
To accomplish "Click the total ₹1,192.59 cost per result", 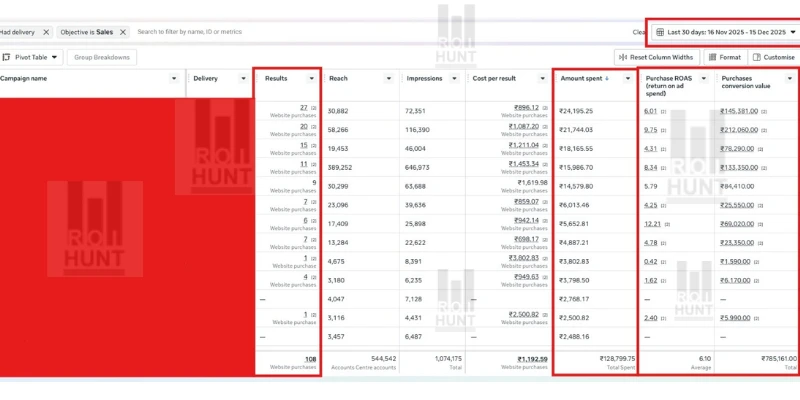I will coord(532,359).
